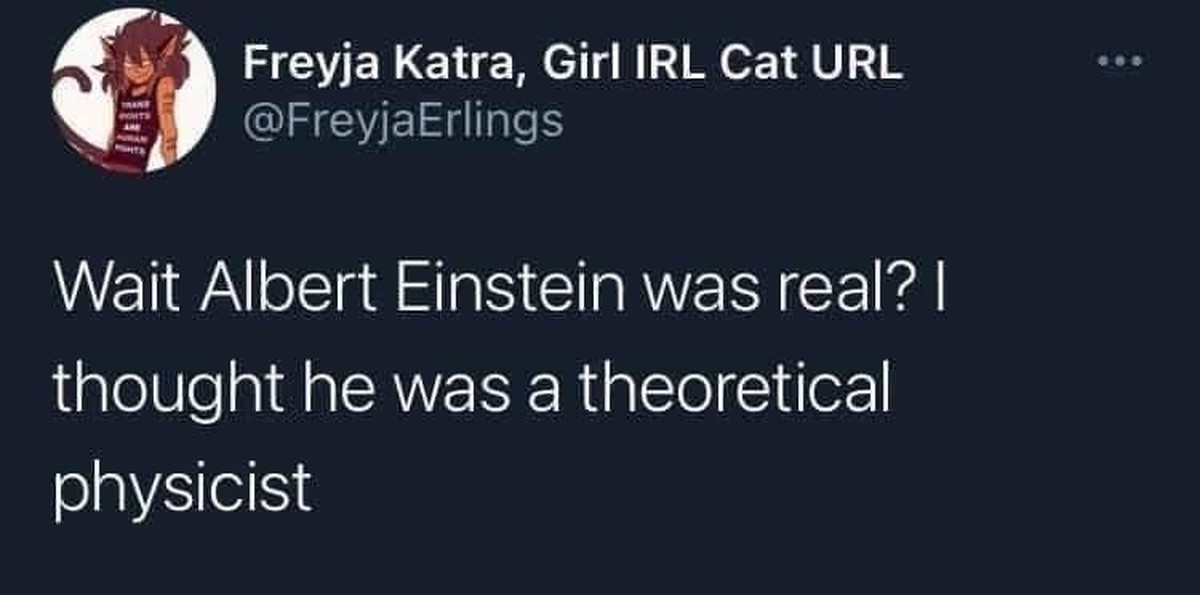Click the @FreyjaErlings handle
1200x595 pixels.
[x=404, y=121]
